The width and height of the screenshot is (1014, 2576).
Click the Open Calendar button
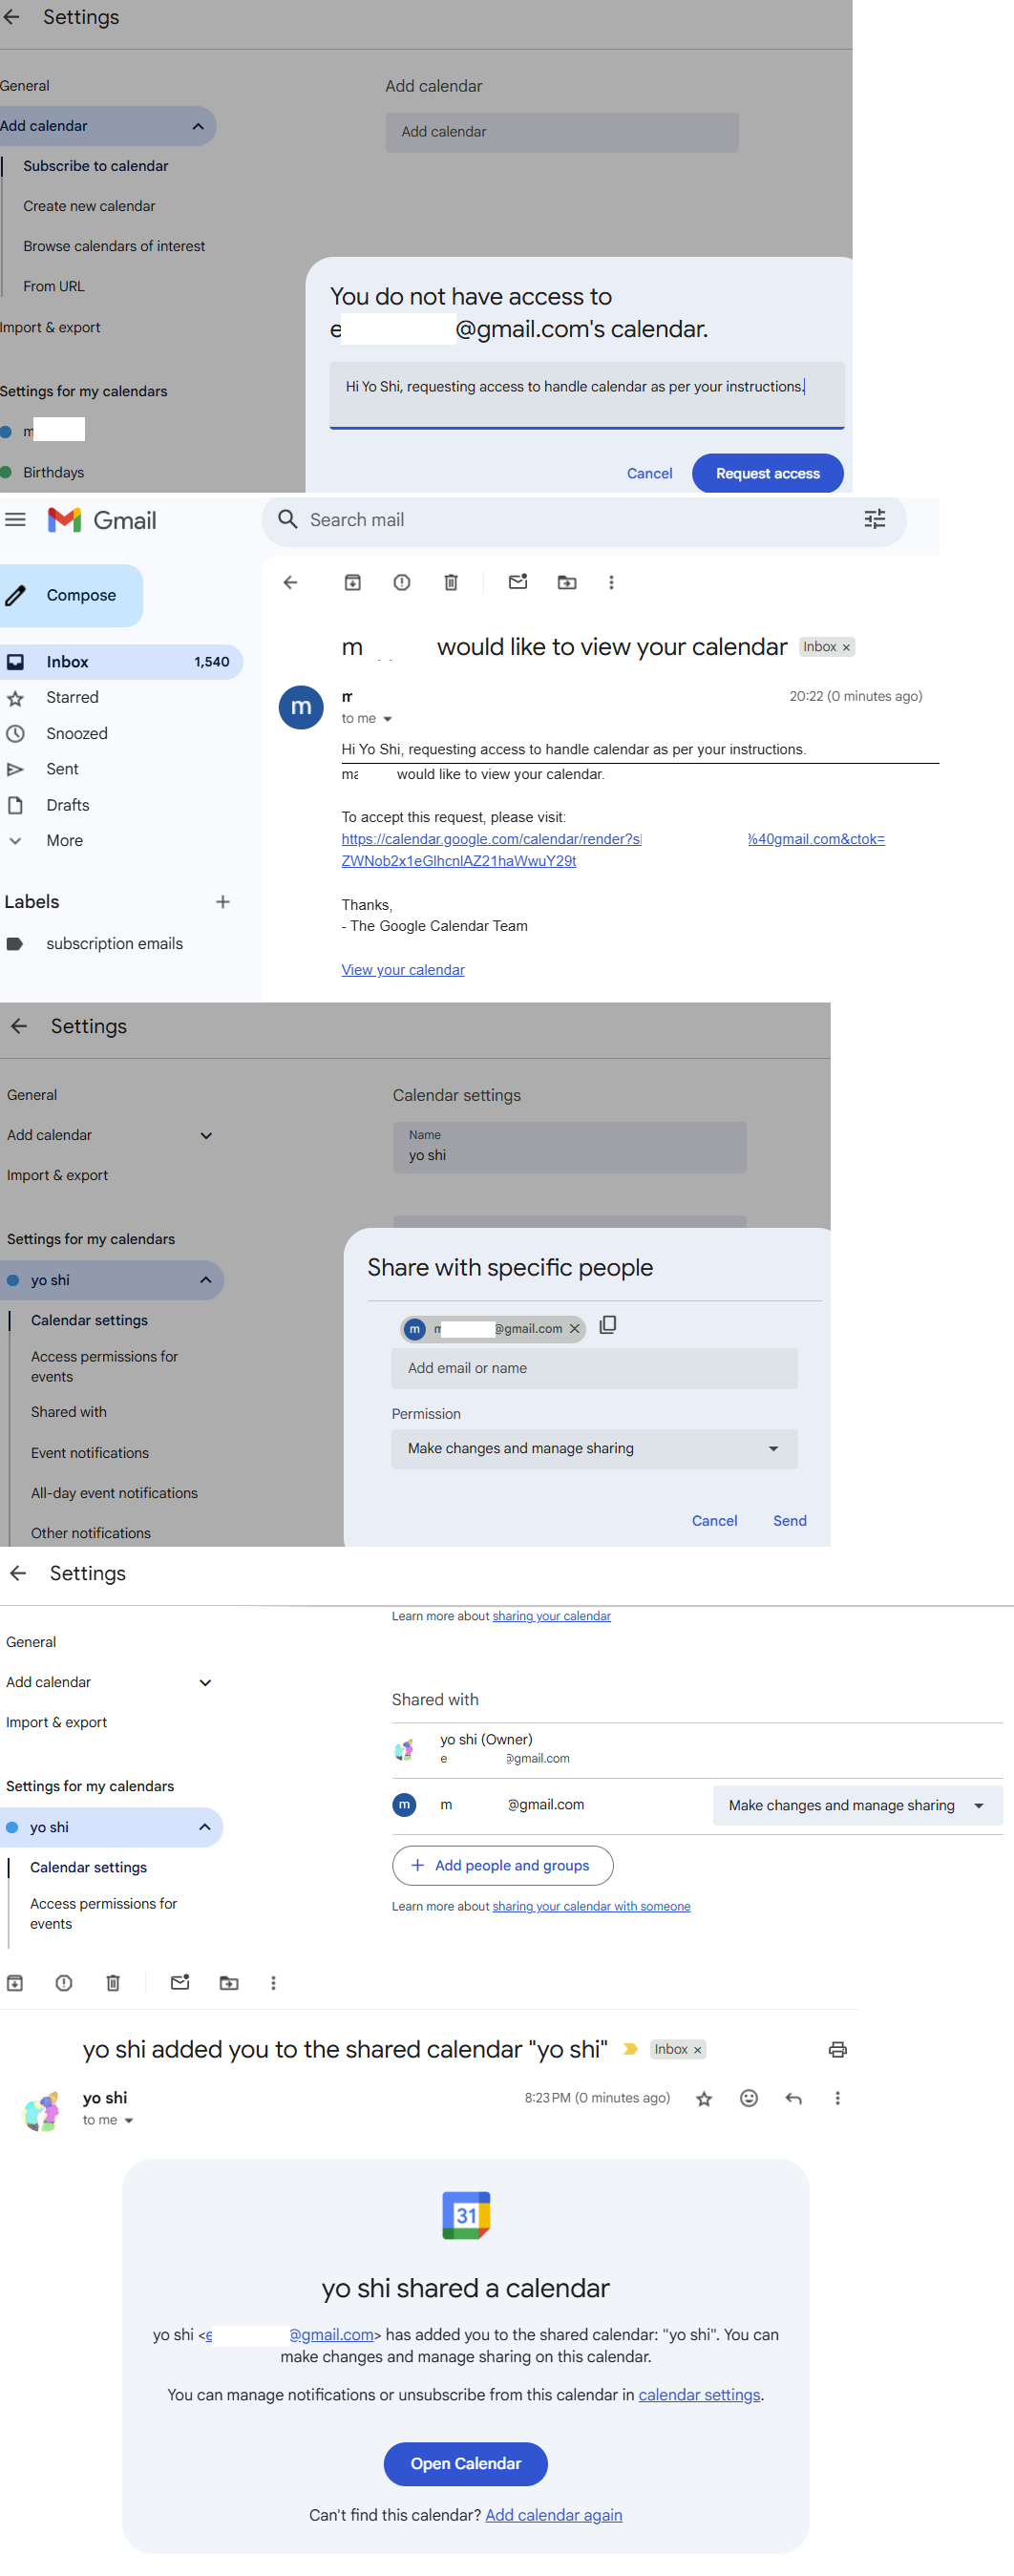coord(465,2462)
